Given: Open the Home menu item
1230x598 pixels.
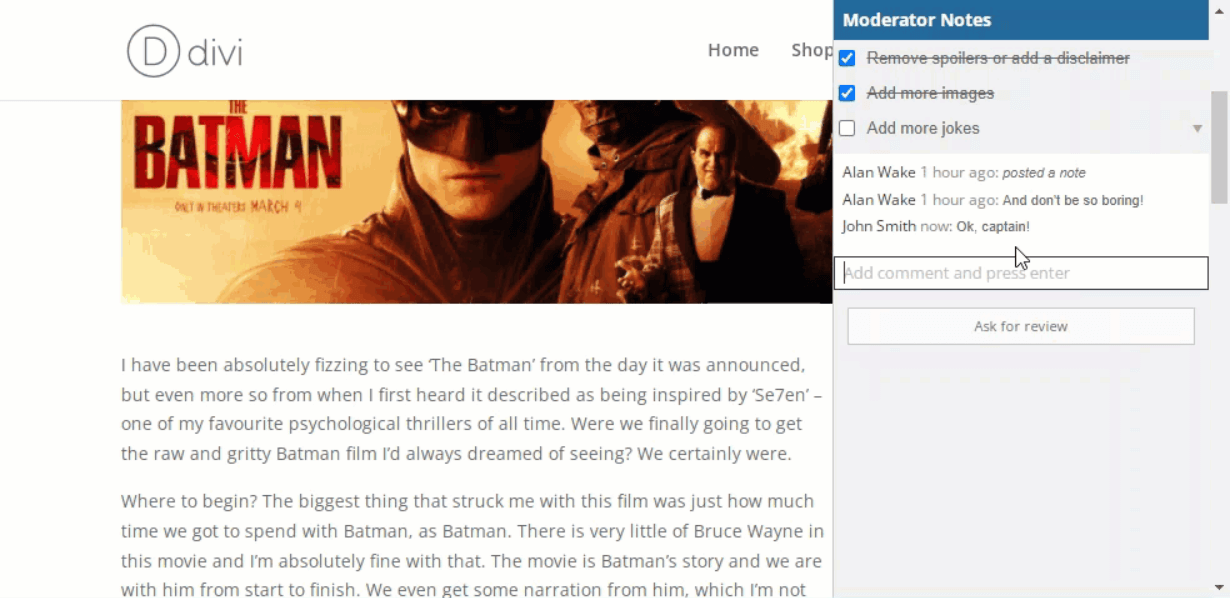Looking at the screenshot, I should pos(733,50).
